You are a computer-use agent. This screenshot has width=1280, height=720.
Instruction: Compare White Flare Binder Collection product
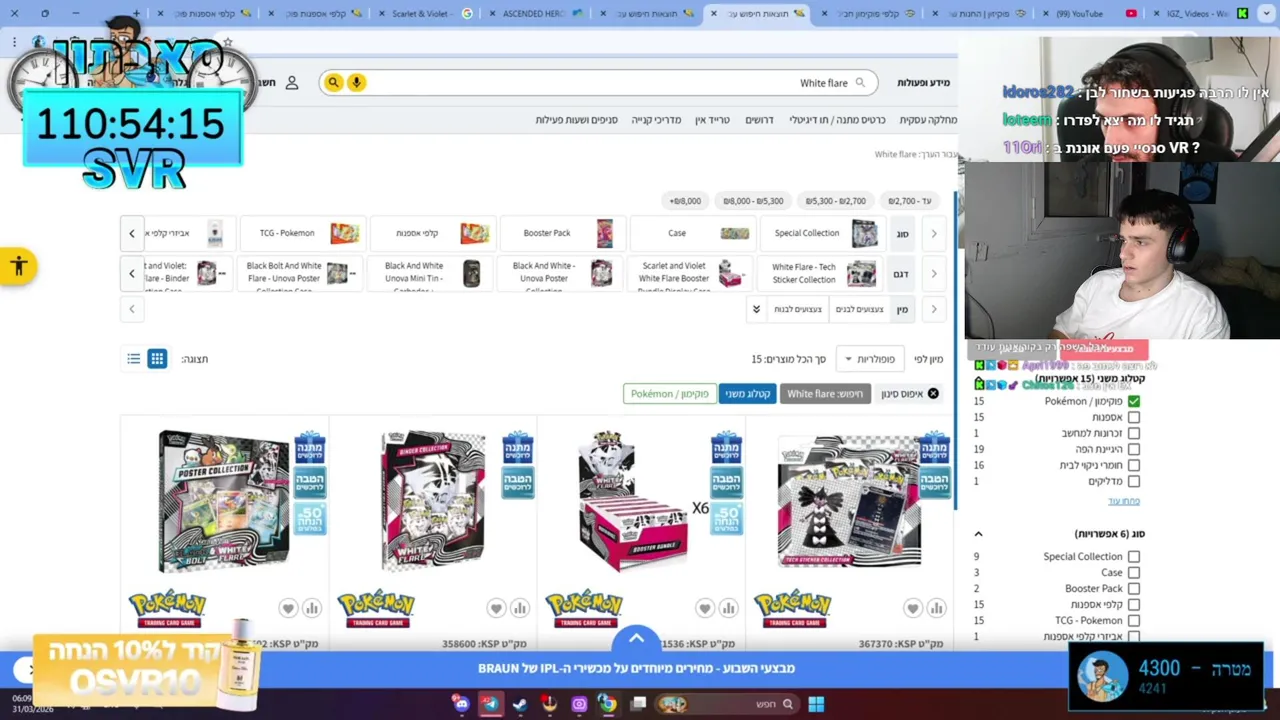pyautogui.click(x=520, y=608)
